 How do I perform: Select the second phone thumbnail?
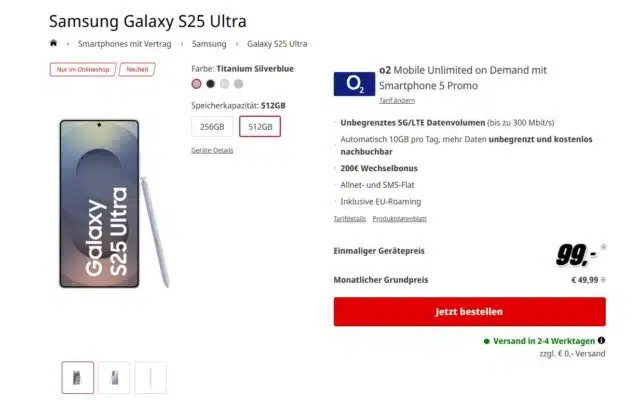pos(114,378)
